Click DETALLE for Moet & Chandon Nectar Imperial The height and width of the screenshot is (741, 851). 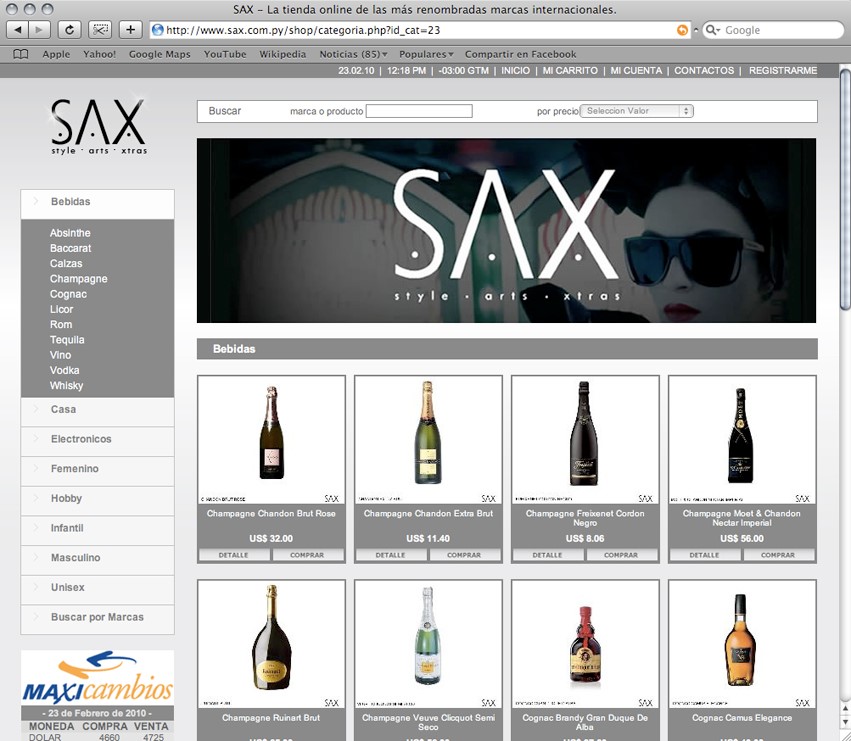tap(704, 555)
